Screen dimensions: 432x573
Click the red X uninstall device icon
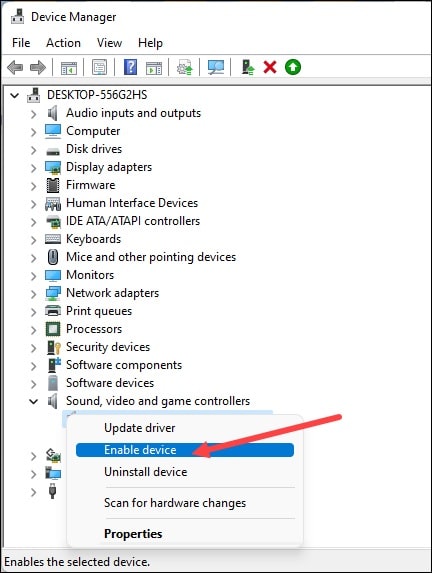coord(270,67)
